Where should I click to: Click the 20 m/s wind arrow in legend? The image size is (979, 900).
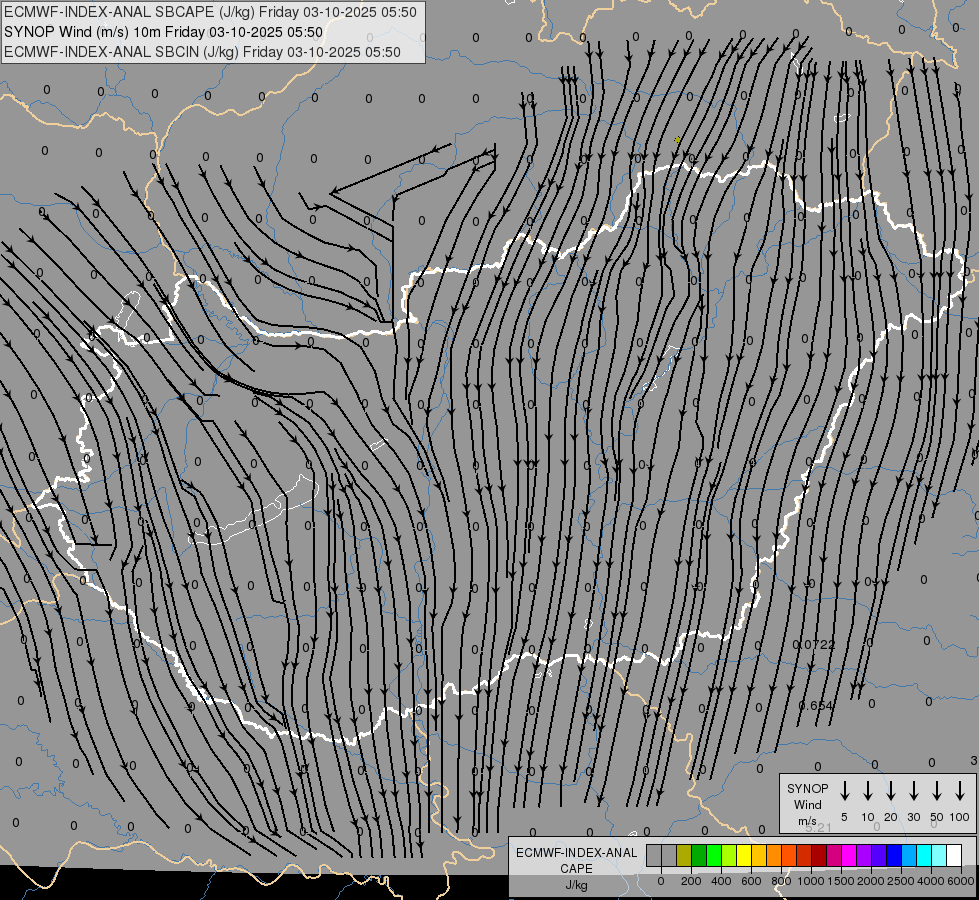click(x=891, y=791)
